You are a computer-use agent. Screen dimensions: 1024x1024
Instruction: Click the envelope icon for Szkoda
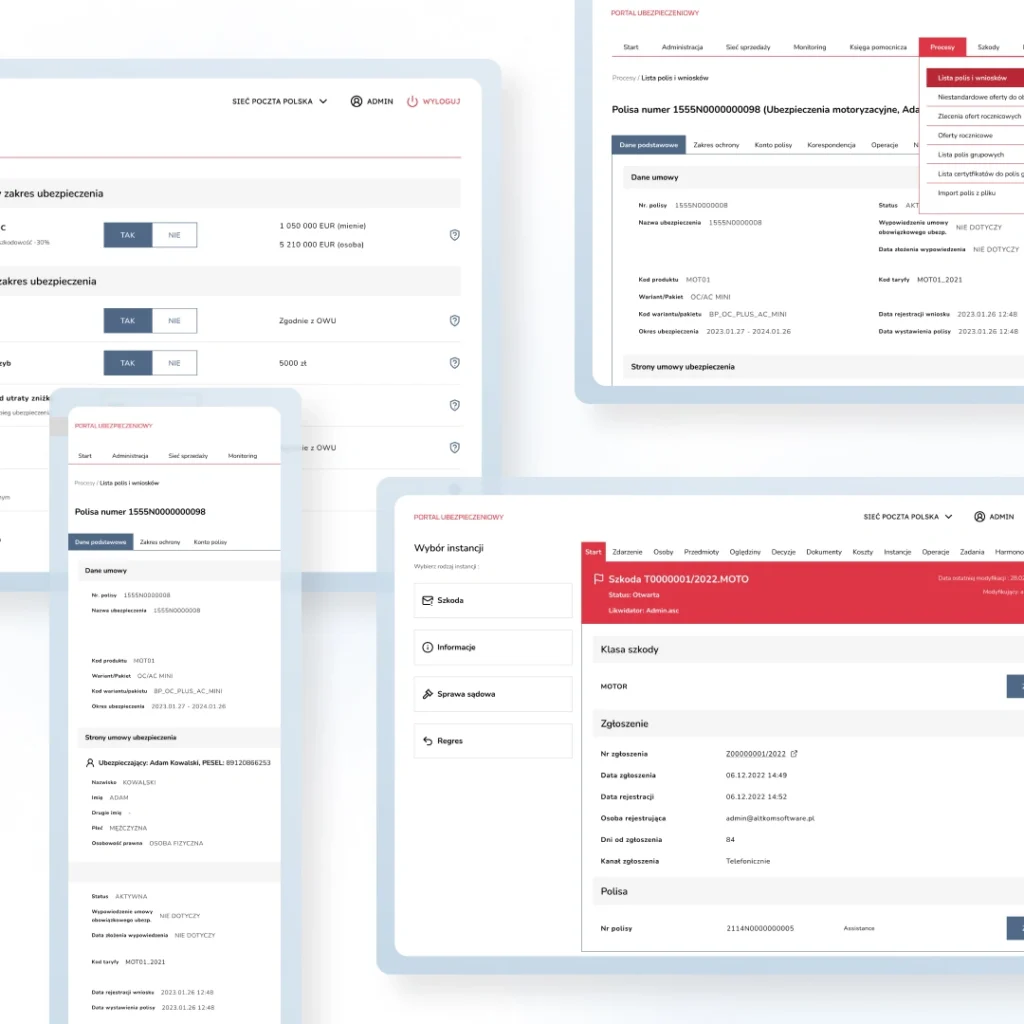click(x=428, y=600)
